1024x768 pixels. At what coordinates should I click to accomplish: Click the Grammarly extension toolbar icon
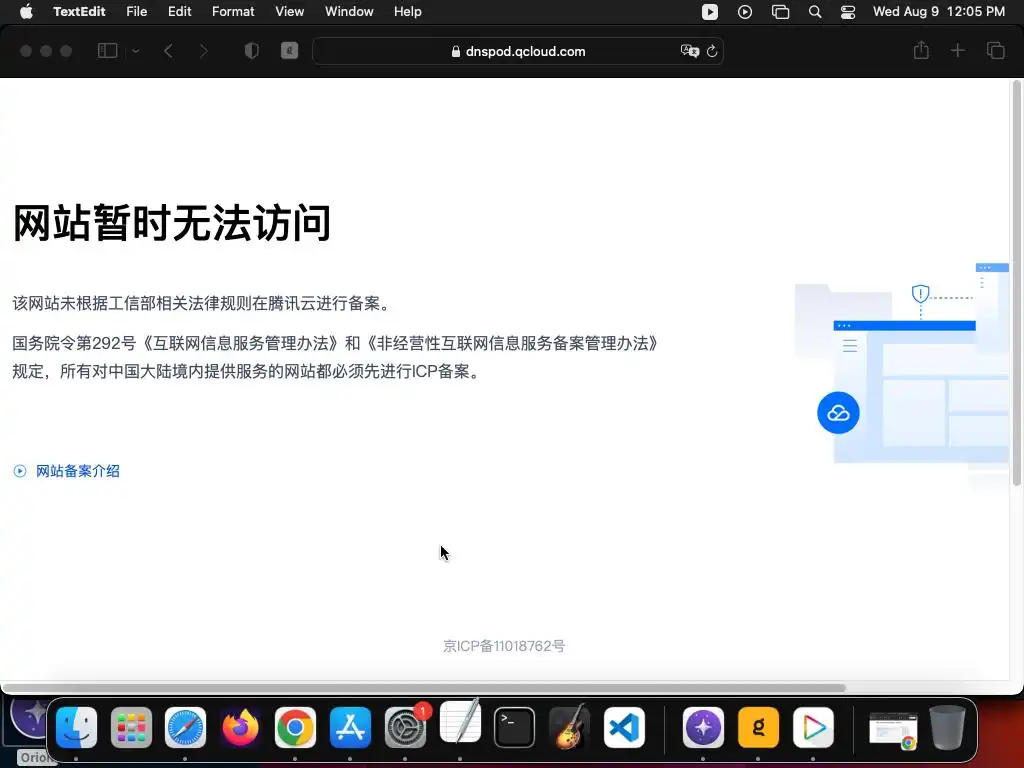tap(289, 51)
